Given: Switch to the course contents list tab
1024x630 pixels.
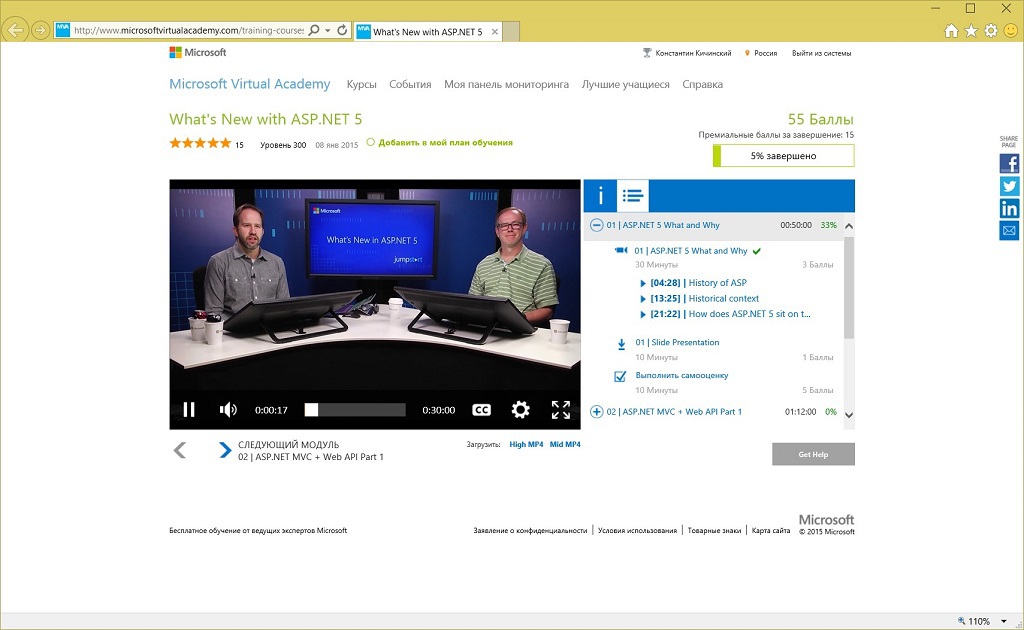Looking at the screenshot, I should tap(633, 195).
